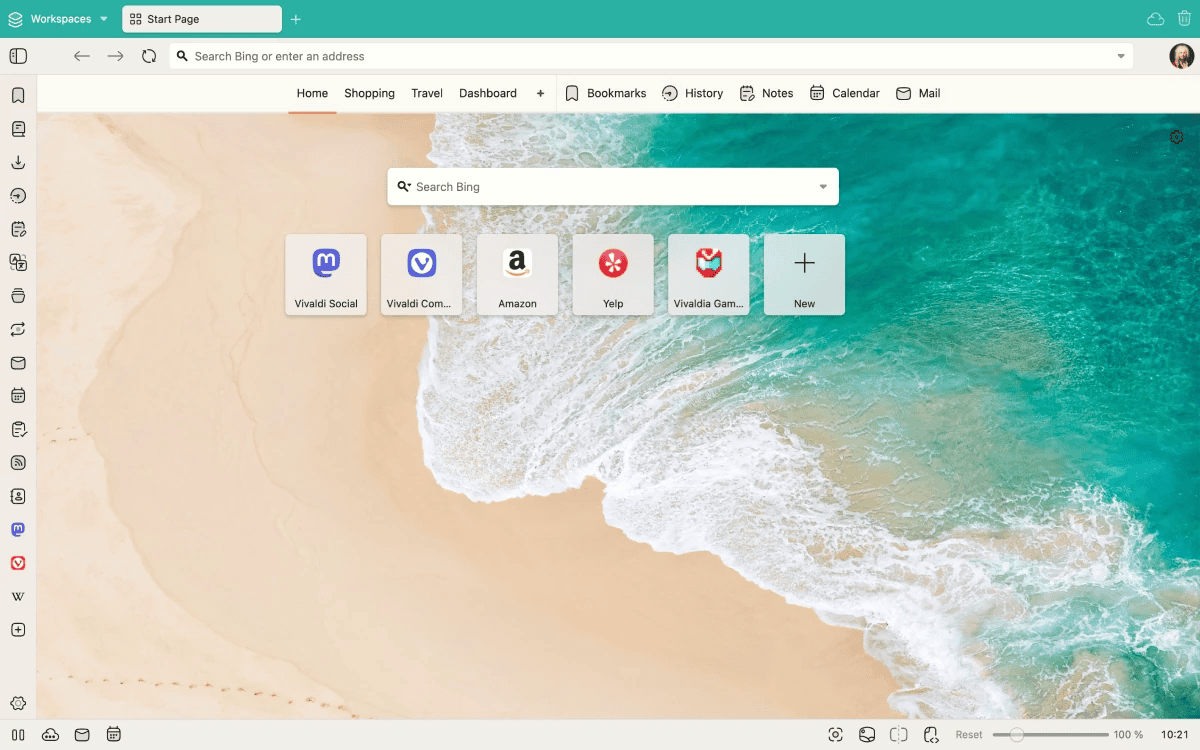Open the Wikipedia web panel
Image resolution: width=1200 pixels, height=750 pixels.
pyautogui.click(x=18, y=596)
